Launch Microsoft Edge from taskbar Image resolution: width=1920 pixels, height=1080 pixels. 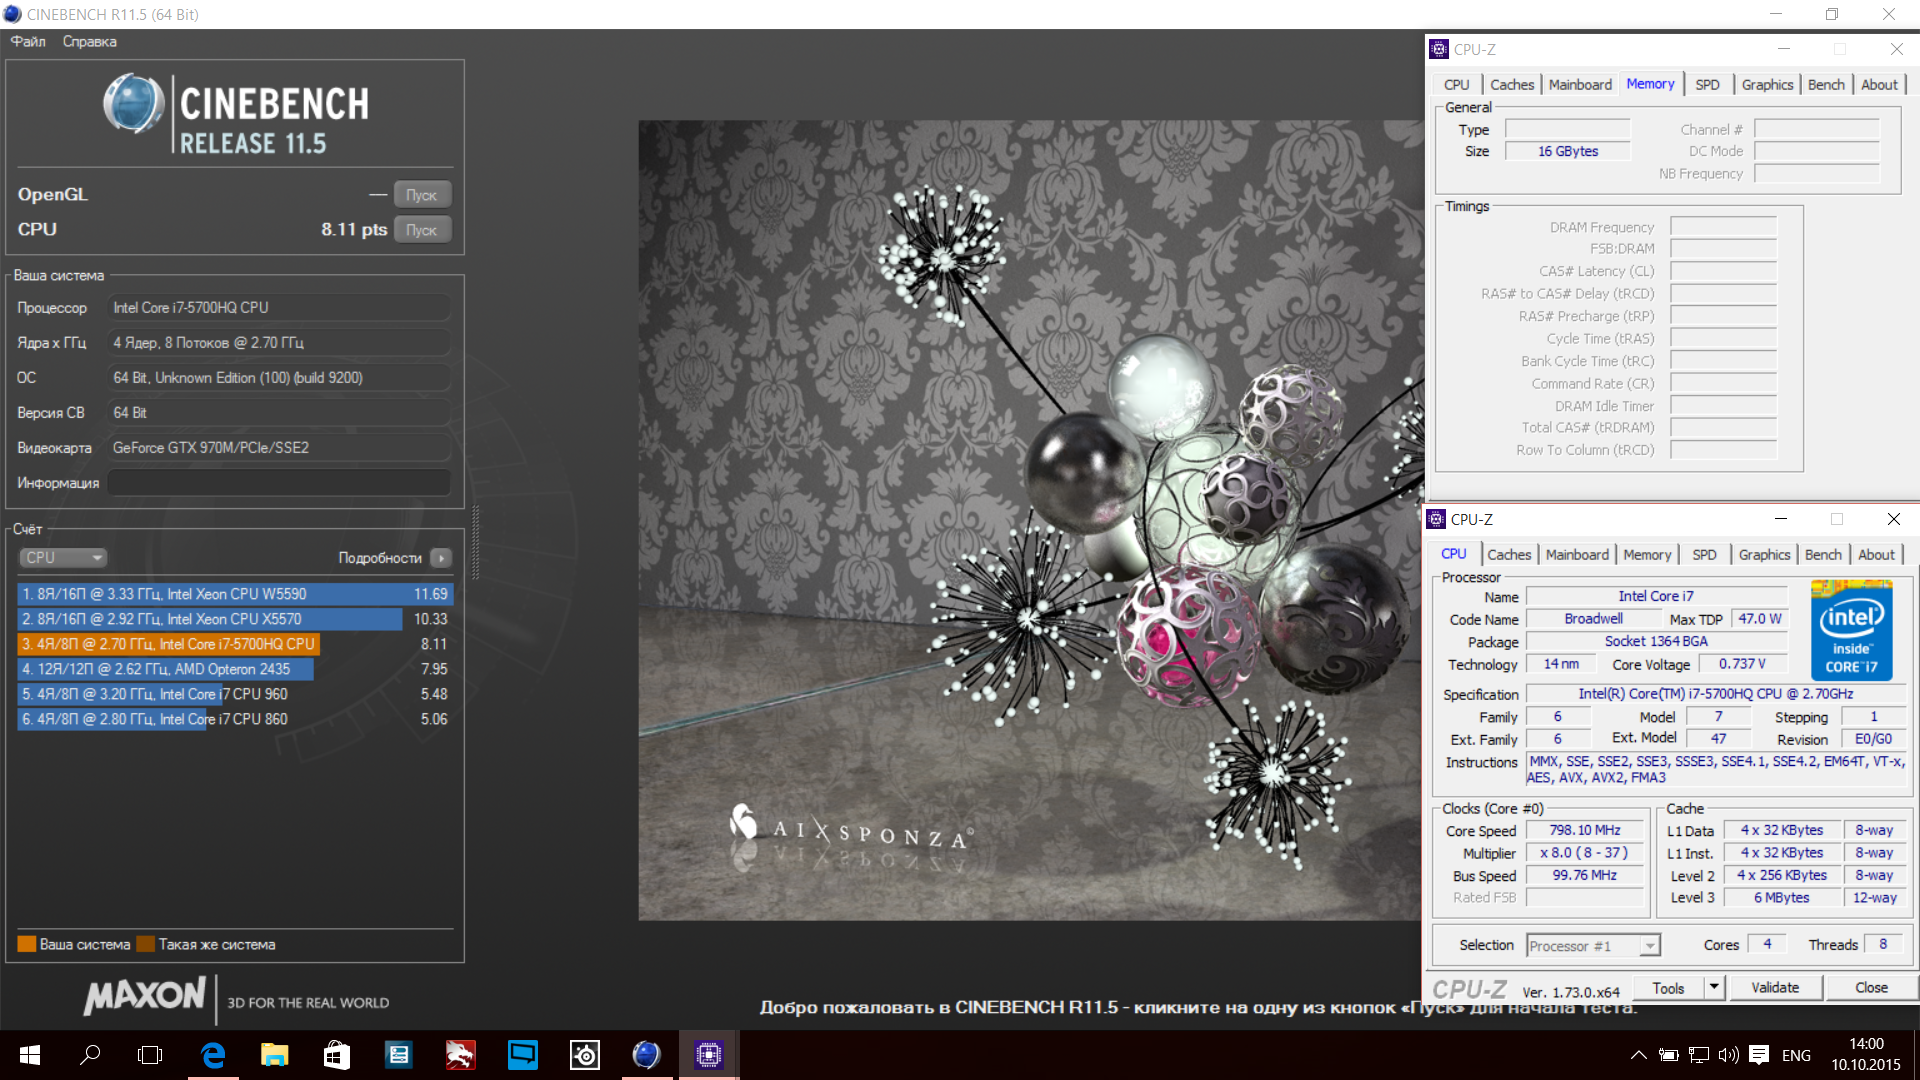tap(213, 1055)
